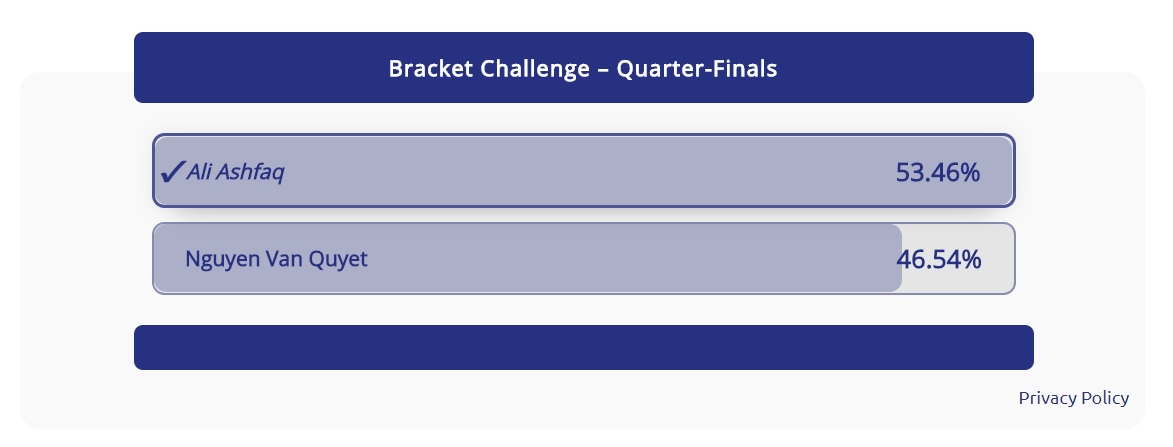
Task: Click the word "Privacy" in the footer link
Action: click(1047, 398)
